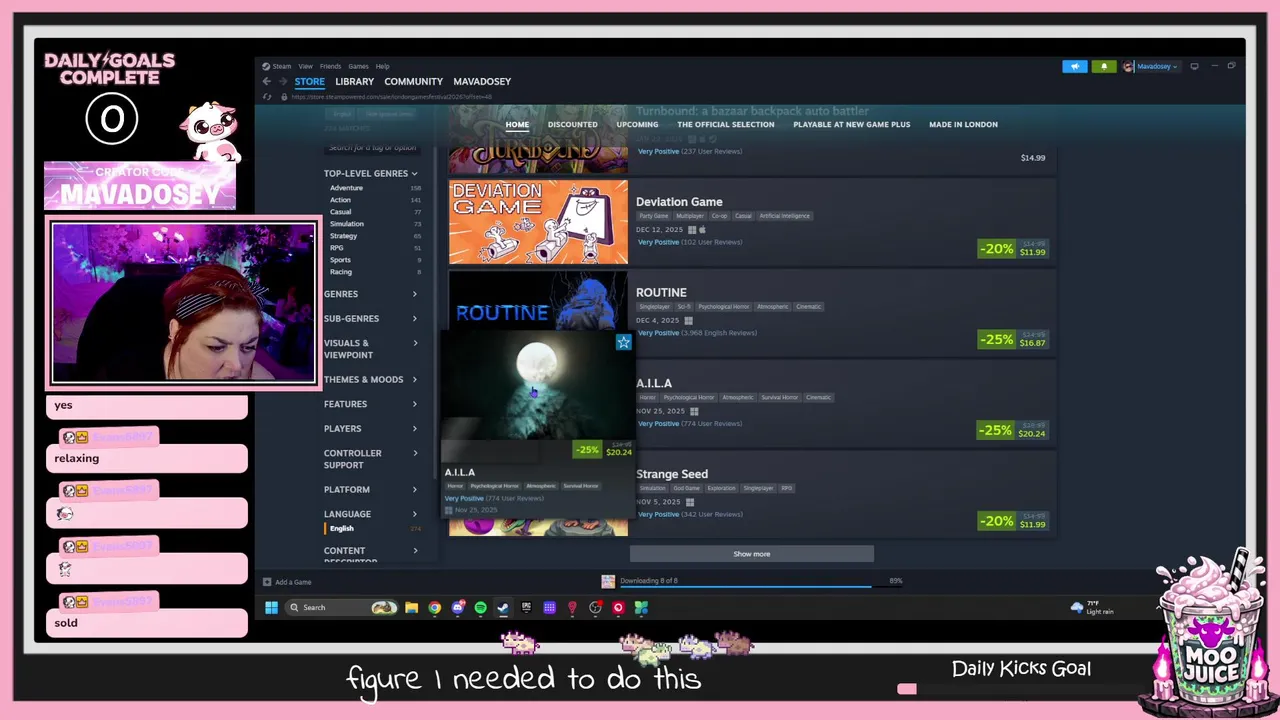Open the Games menu
This screenshot has width=1280, height=720.
tap(358, 66)
